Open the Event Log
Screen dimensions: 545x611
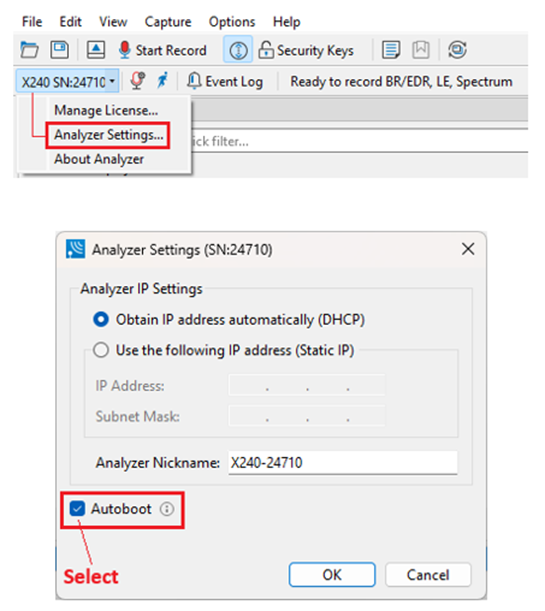(225, 81)
